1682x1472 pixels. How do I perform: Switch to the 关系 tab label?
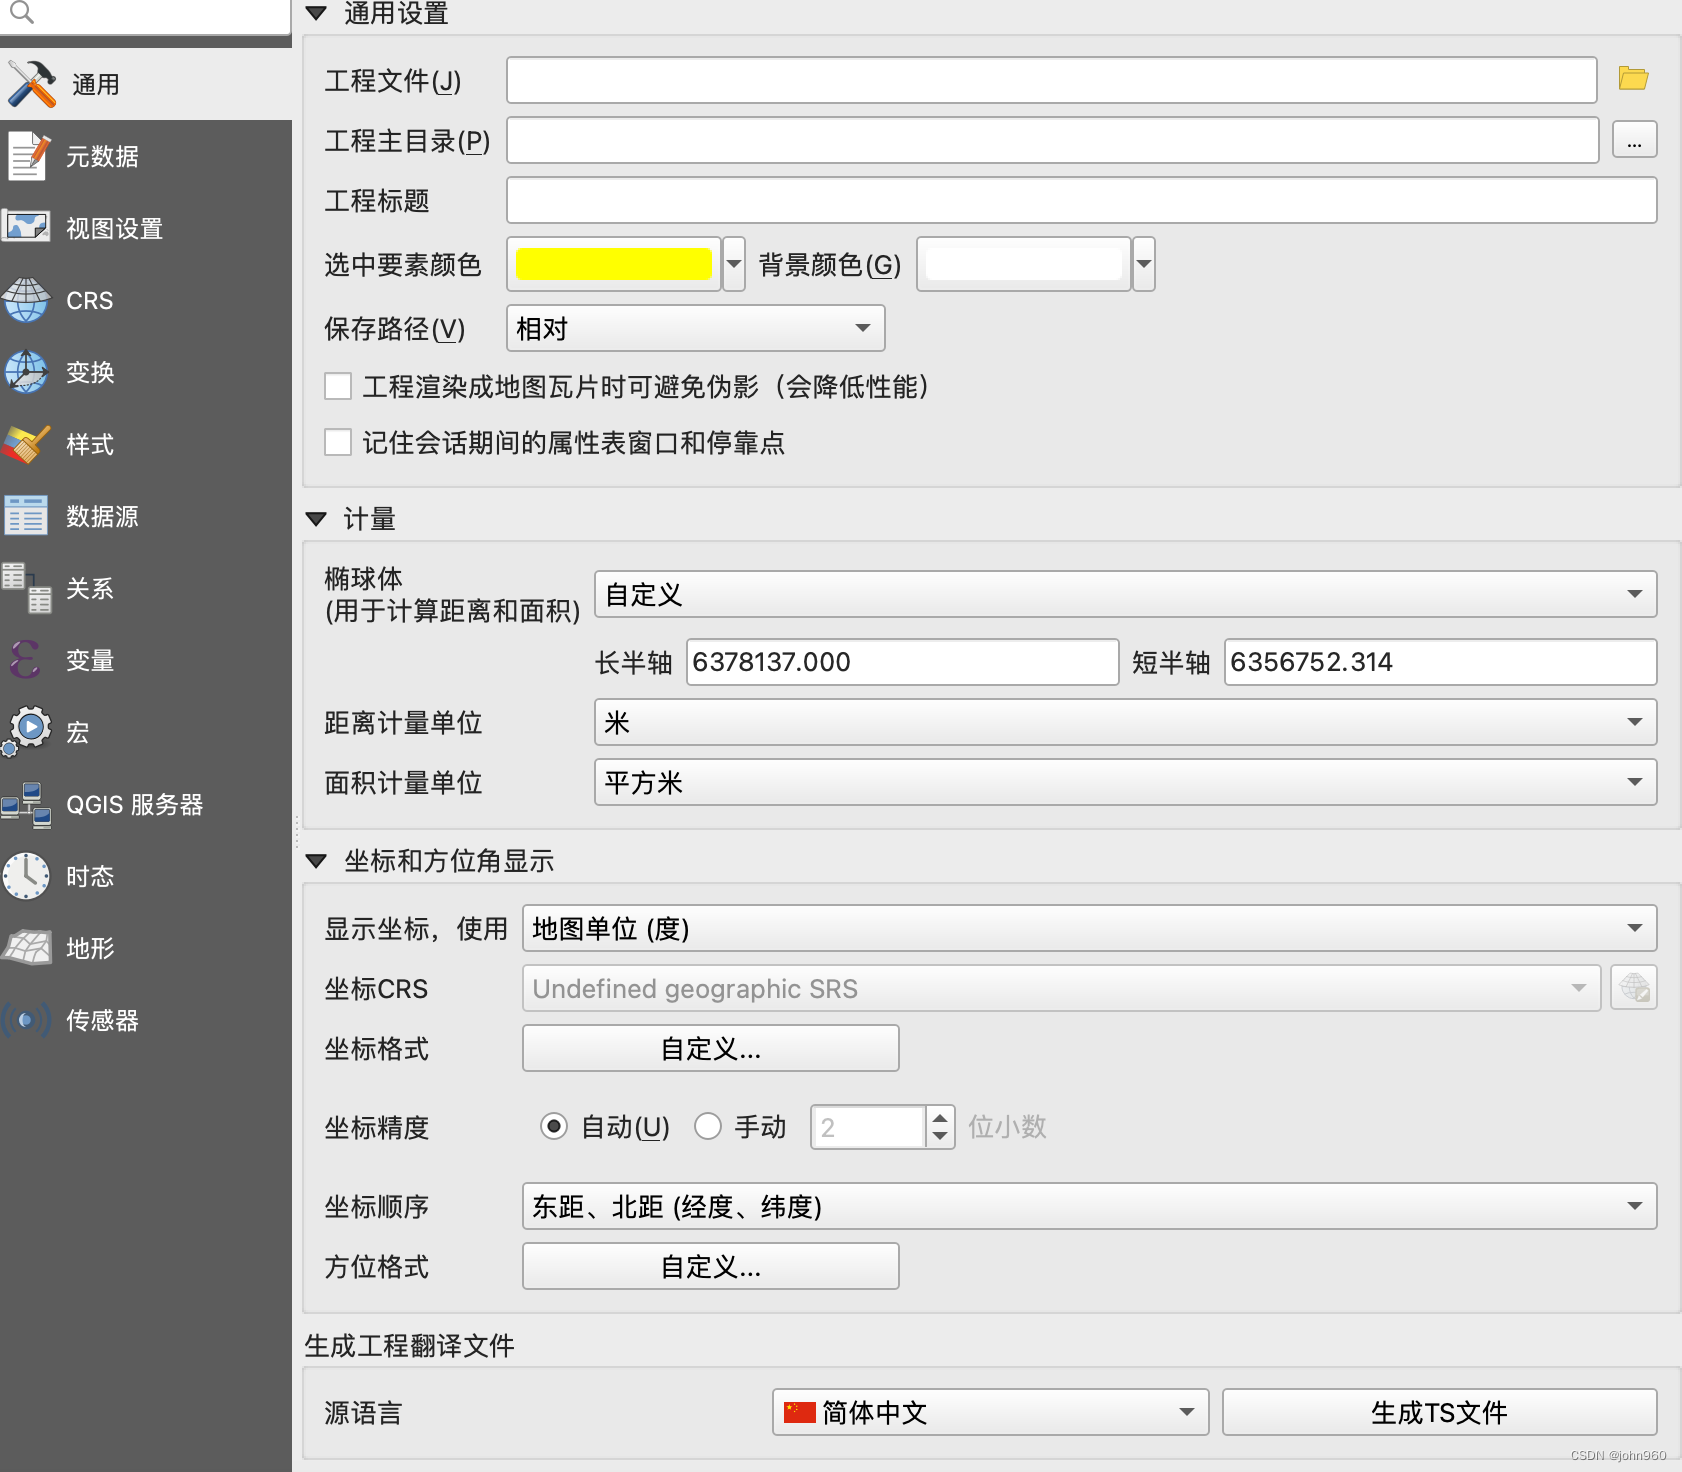[x=90, y=589]
